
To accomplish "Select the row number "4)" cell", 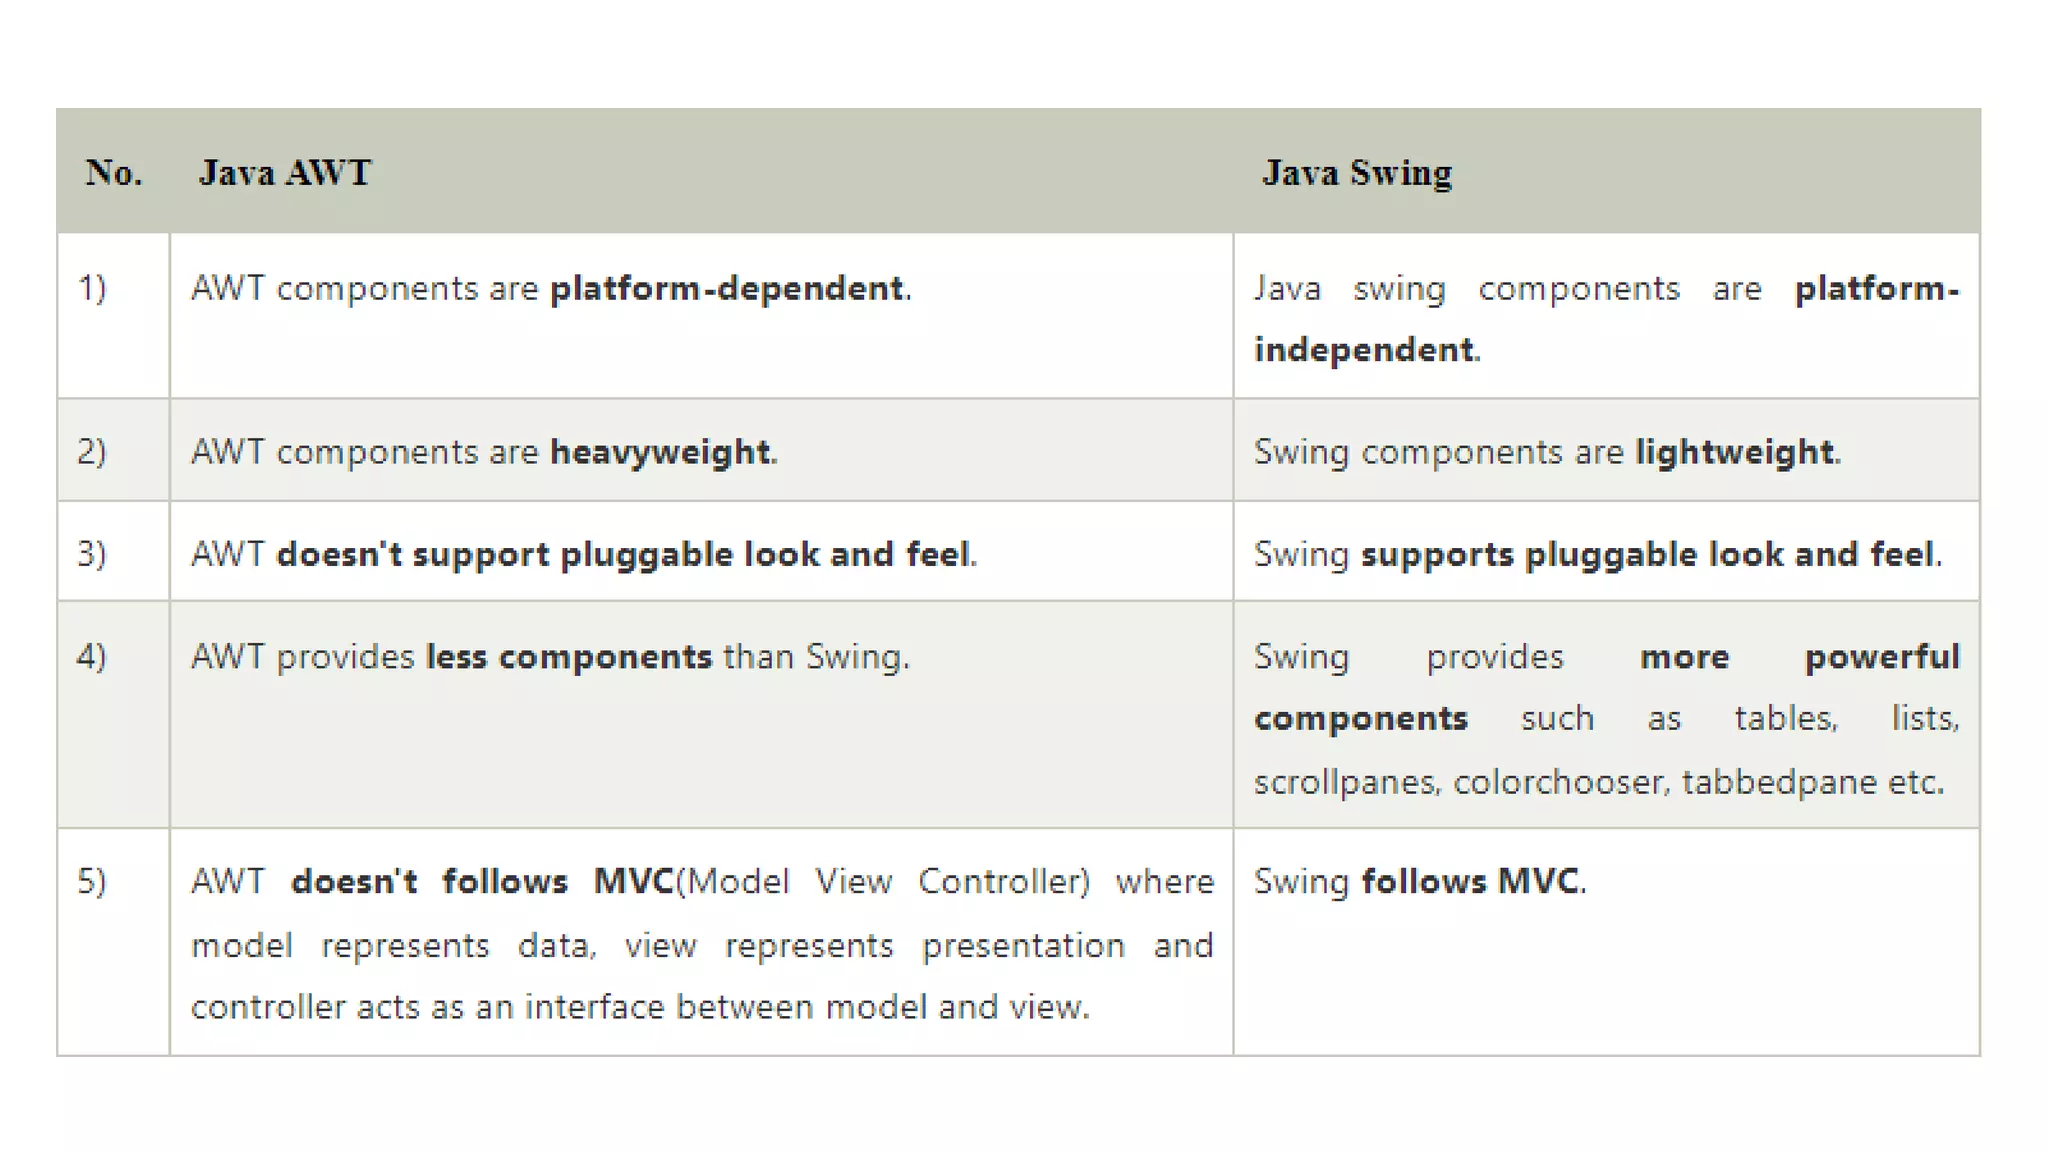I will pyautogui.click(x=92, y=657).
